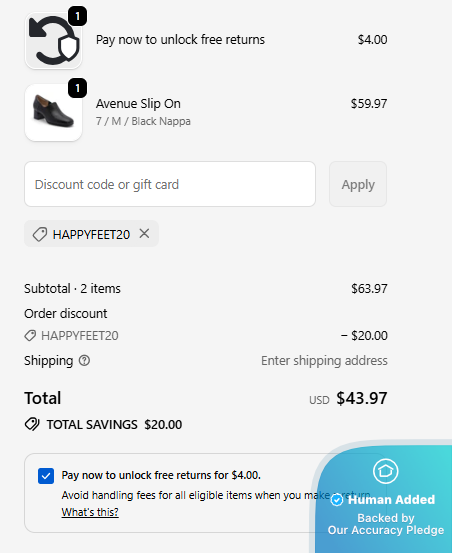Open the What's this? link
This screenshot has width=452, height=553.
pyautogui.click(x=90, y=512)
